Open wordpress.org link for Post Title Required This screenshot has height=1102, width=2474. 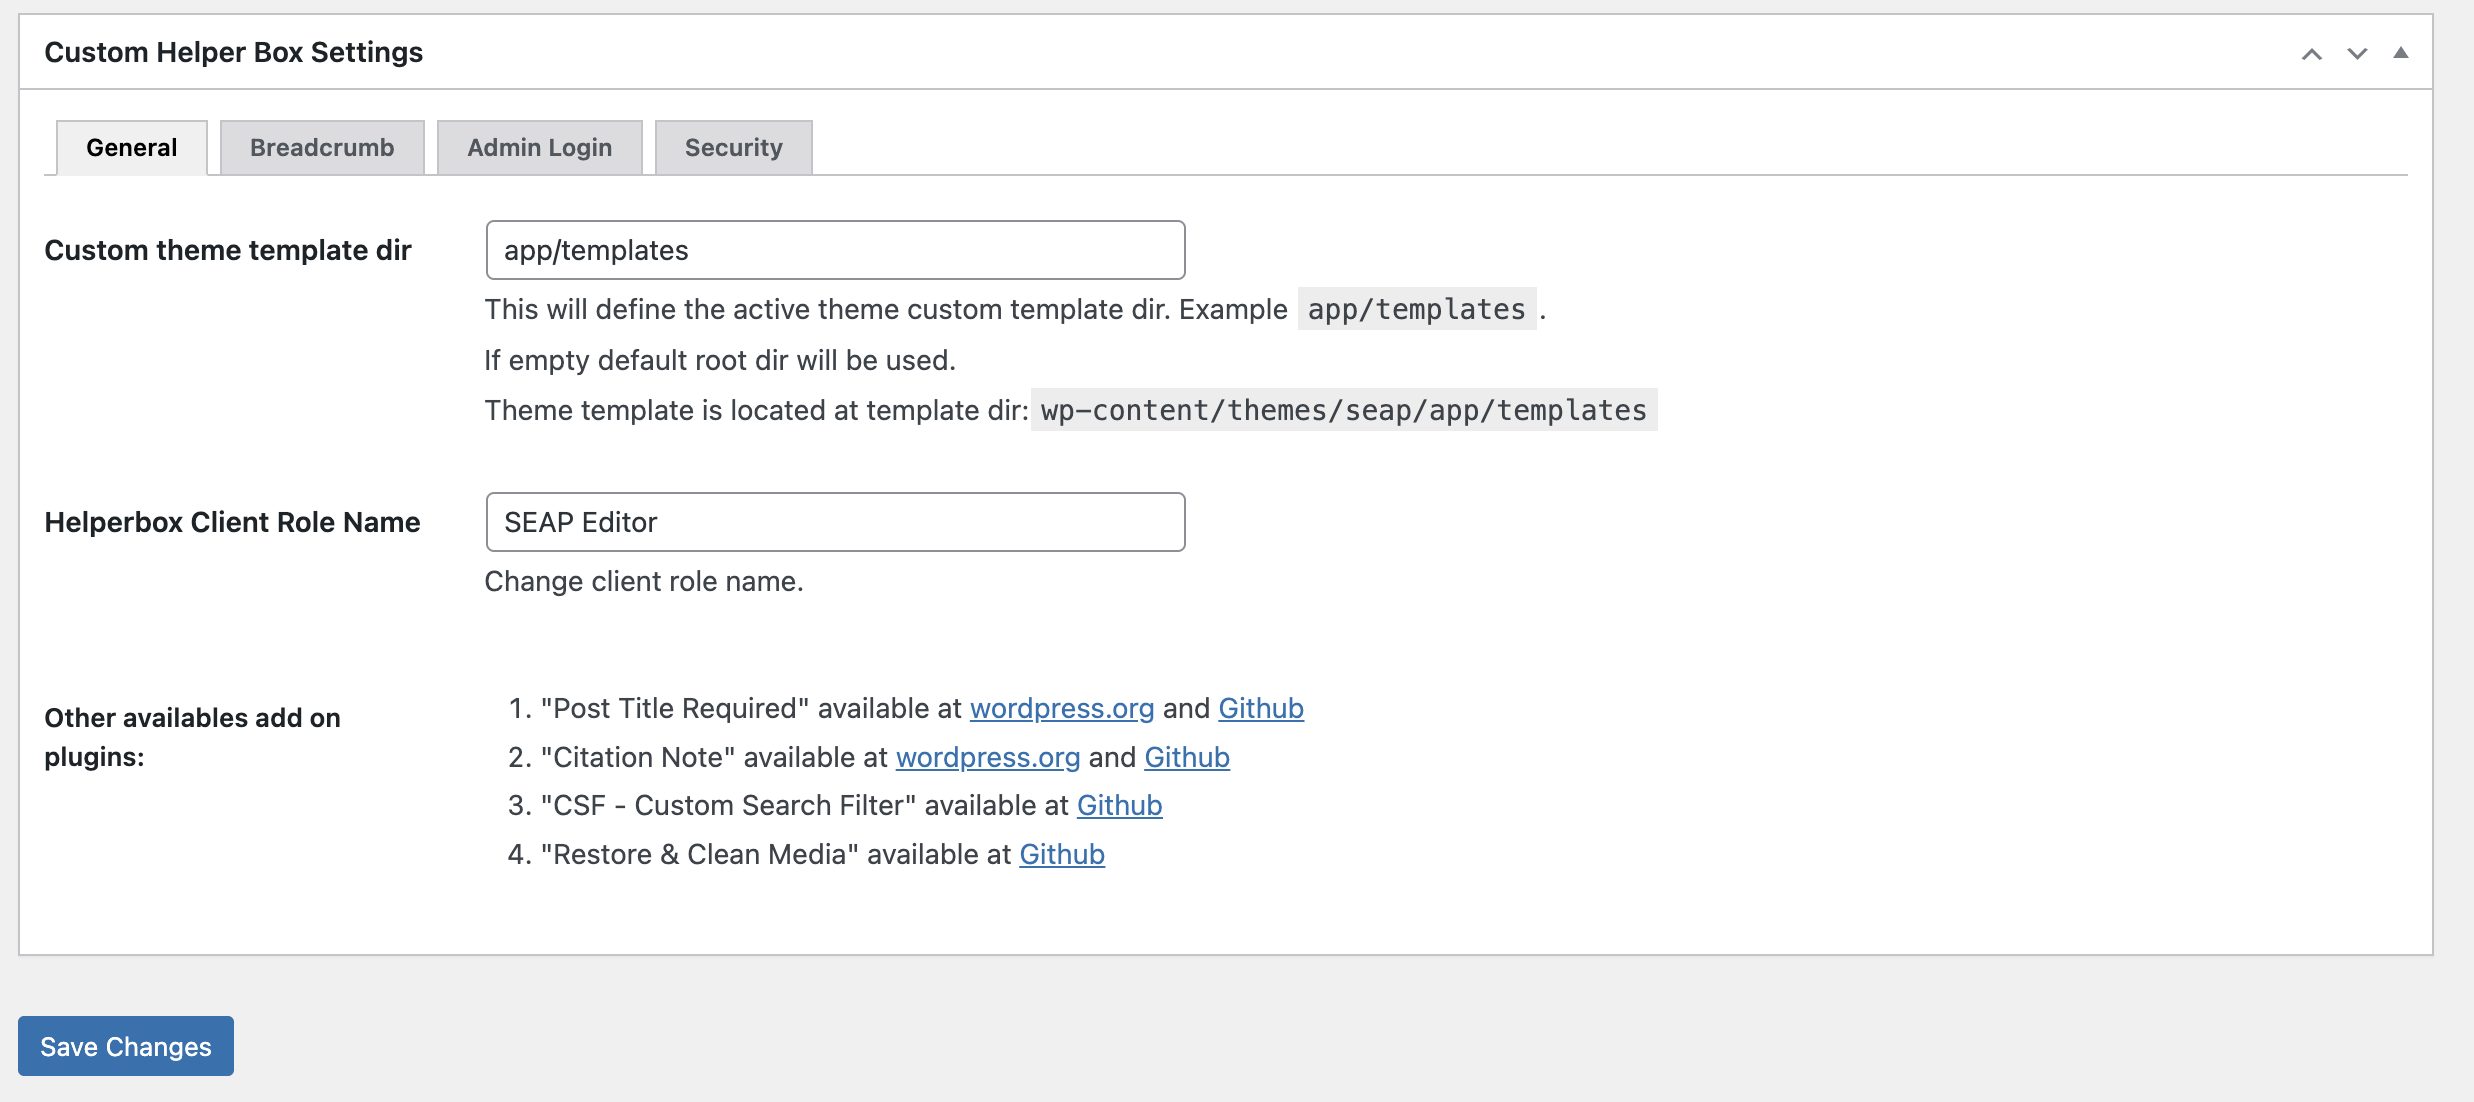click(1062, 708)
